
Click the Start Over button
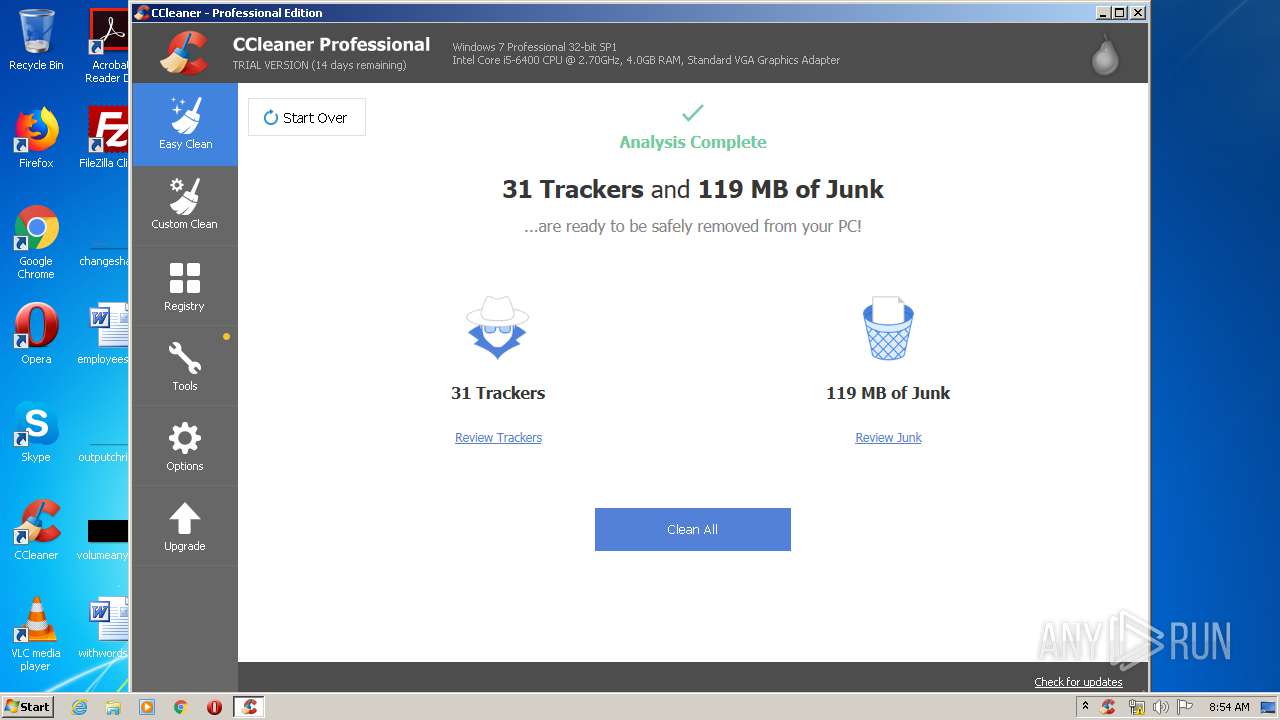tap(307, 117)
